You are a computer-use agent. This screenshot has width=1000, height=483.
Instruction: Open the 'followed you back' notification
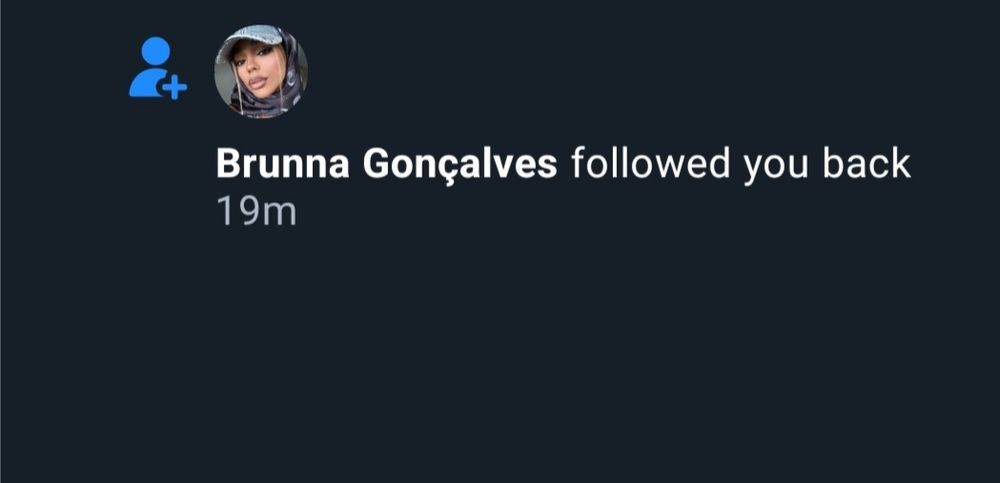(563, 165)
